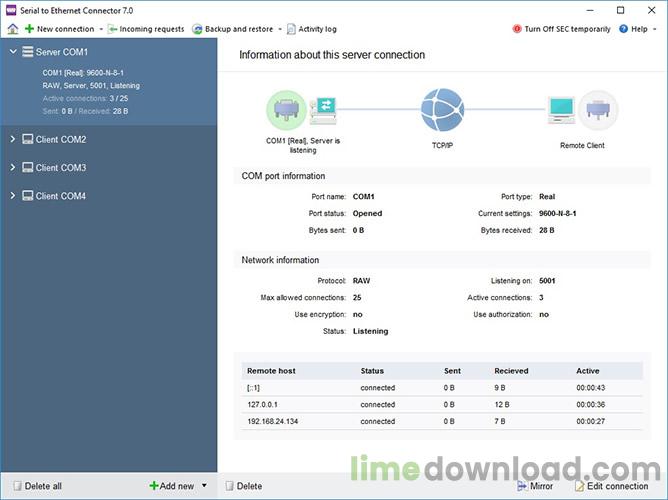Collapse the Server COM1 tree node
The width and height of the screenshot is (668, 500).
tap(13, 52)
